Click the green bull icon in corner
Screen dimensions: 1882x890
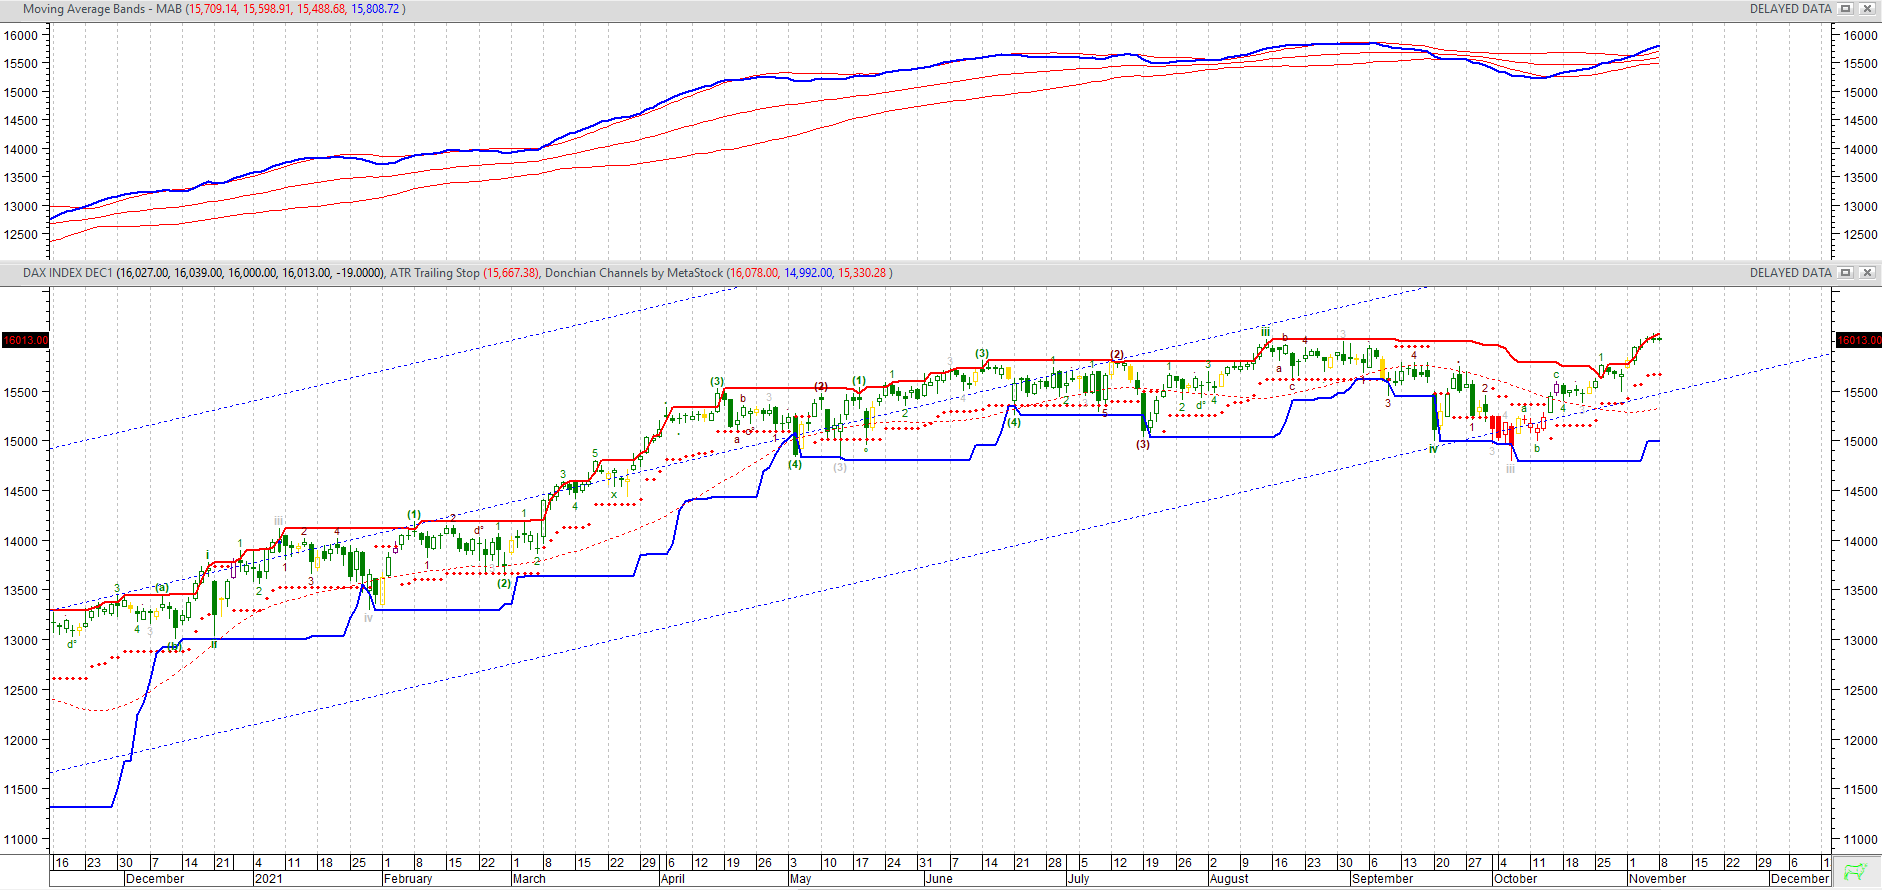point(1856,872)
